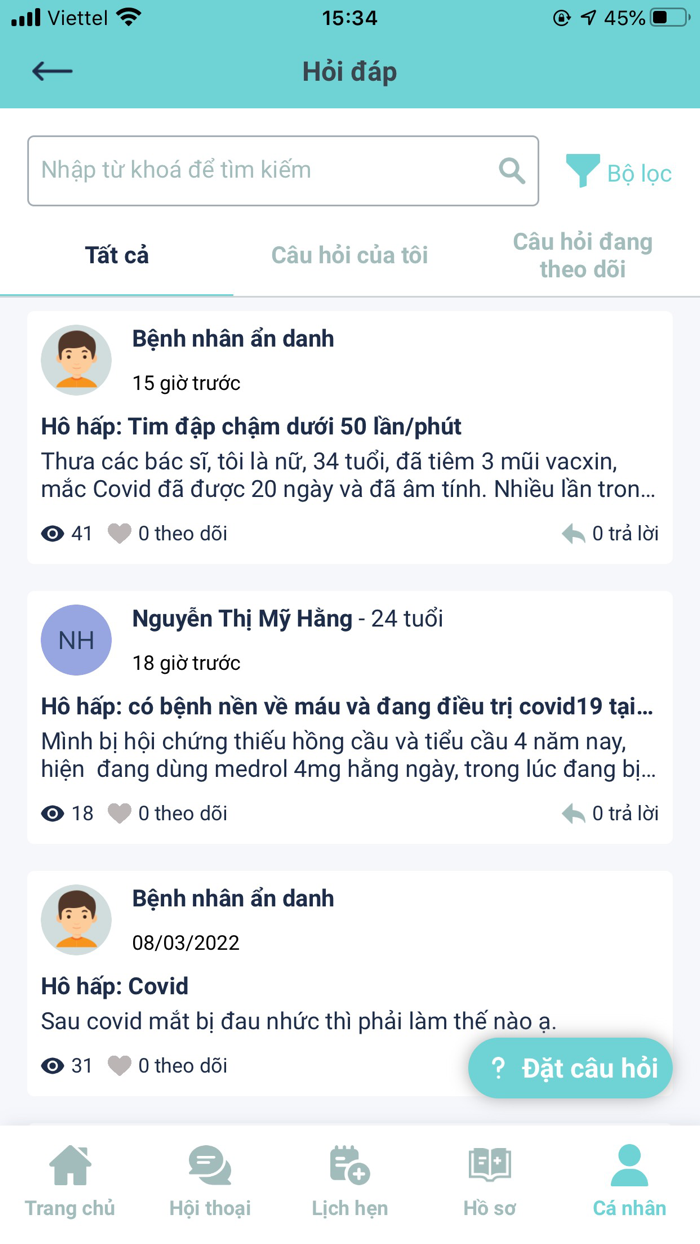Screen dimensions: 700x1244
Task: Open the Câu hỏi đang theo dõi tab
Action: point(583,253)
